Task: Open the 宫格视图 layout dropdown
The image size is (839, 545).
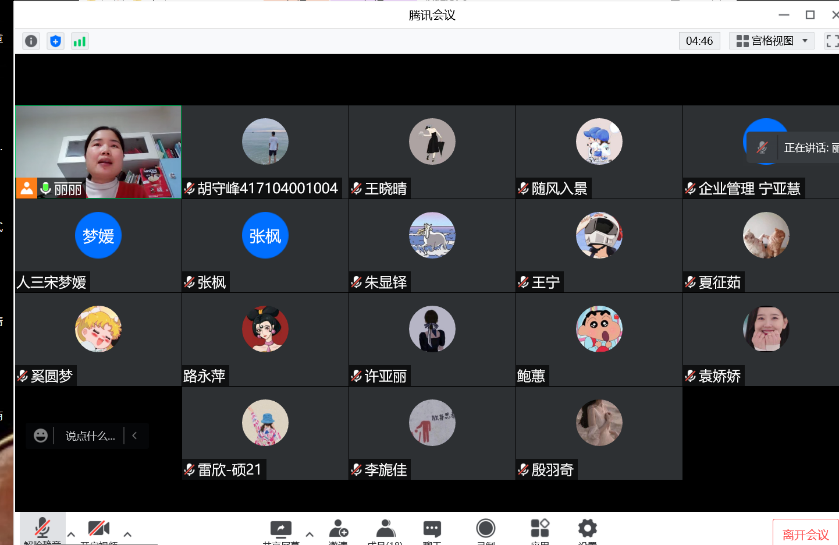Action: coord(771,41)
